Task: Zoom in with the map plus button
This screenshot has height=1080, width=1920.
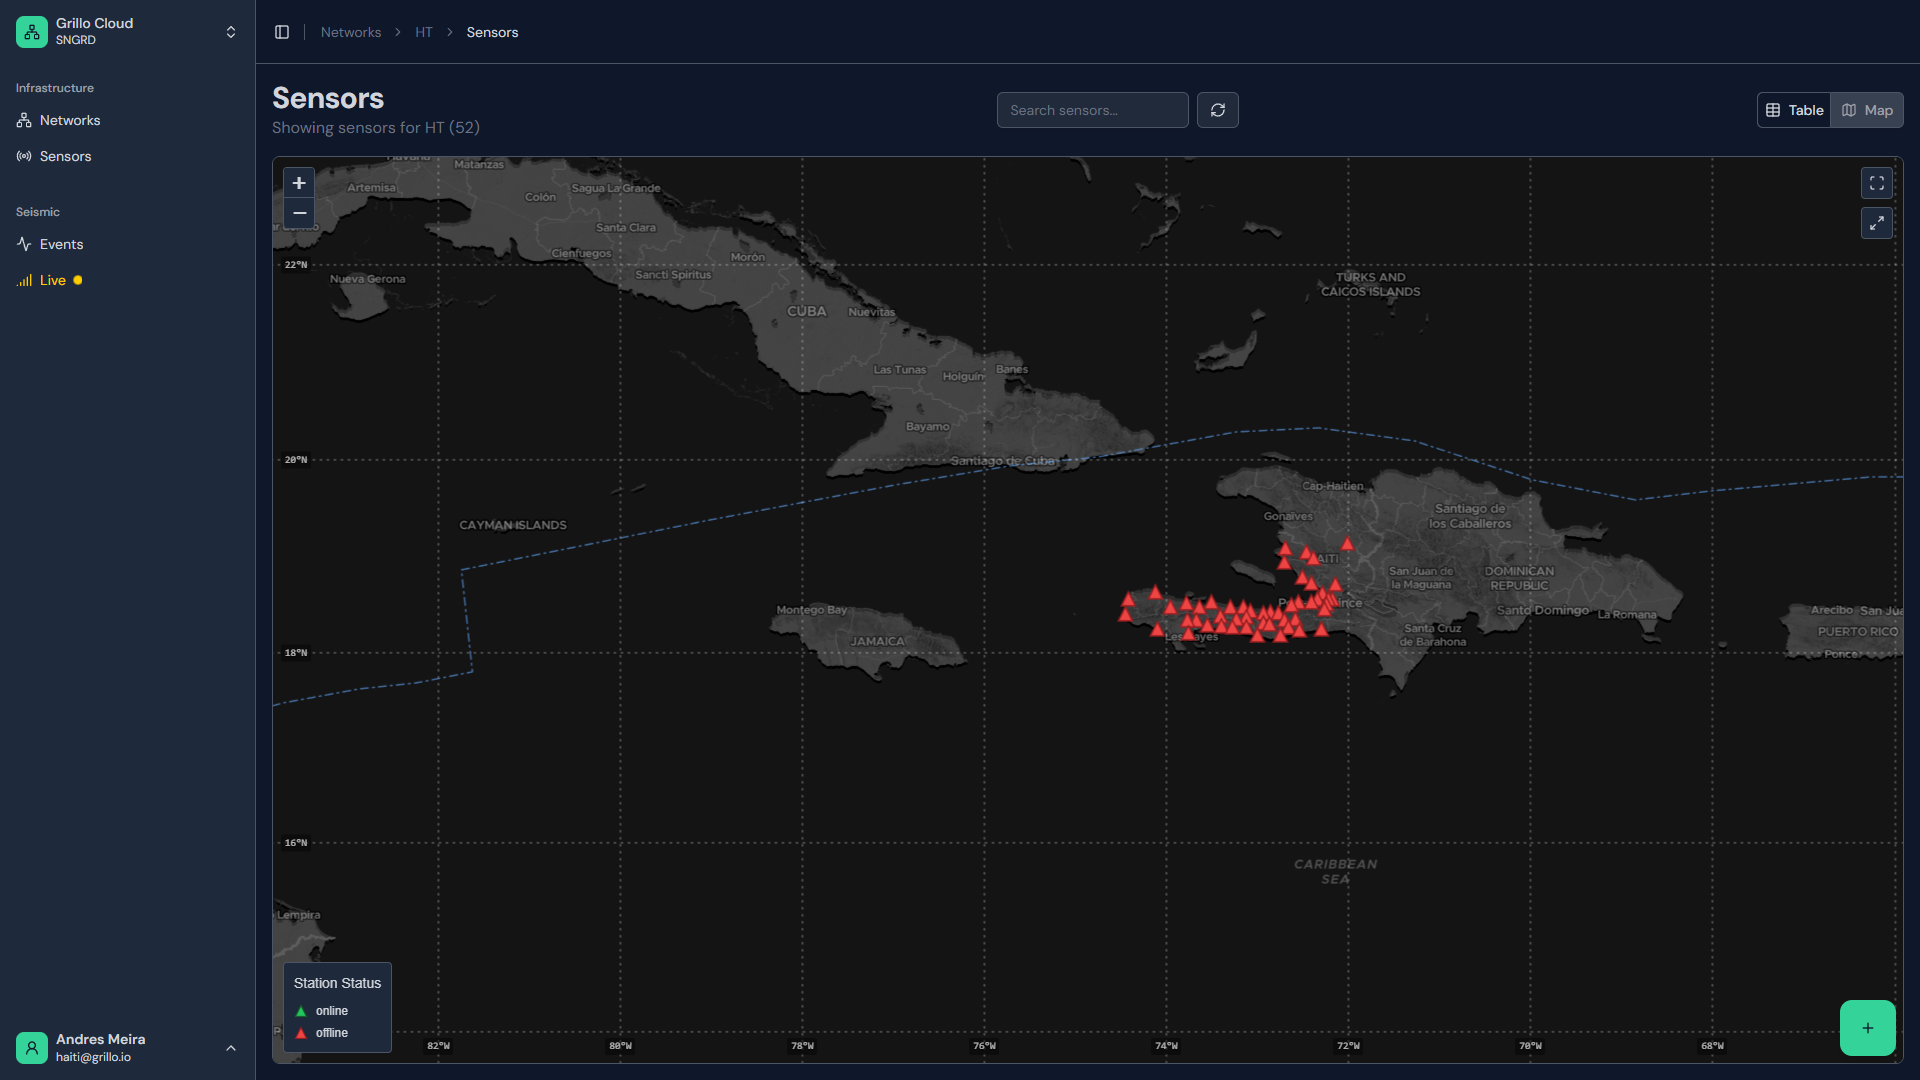Action: [299, 183]
